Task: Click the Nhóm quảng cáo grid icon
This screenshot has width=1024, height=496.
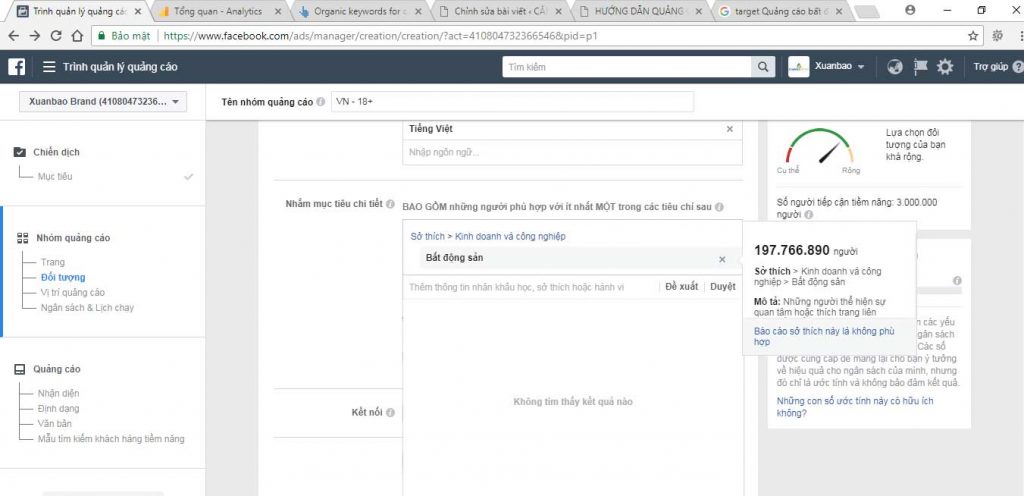Action: (22, 238)
